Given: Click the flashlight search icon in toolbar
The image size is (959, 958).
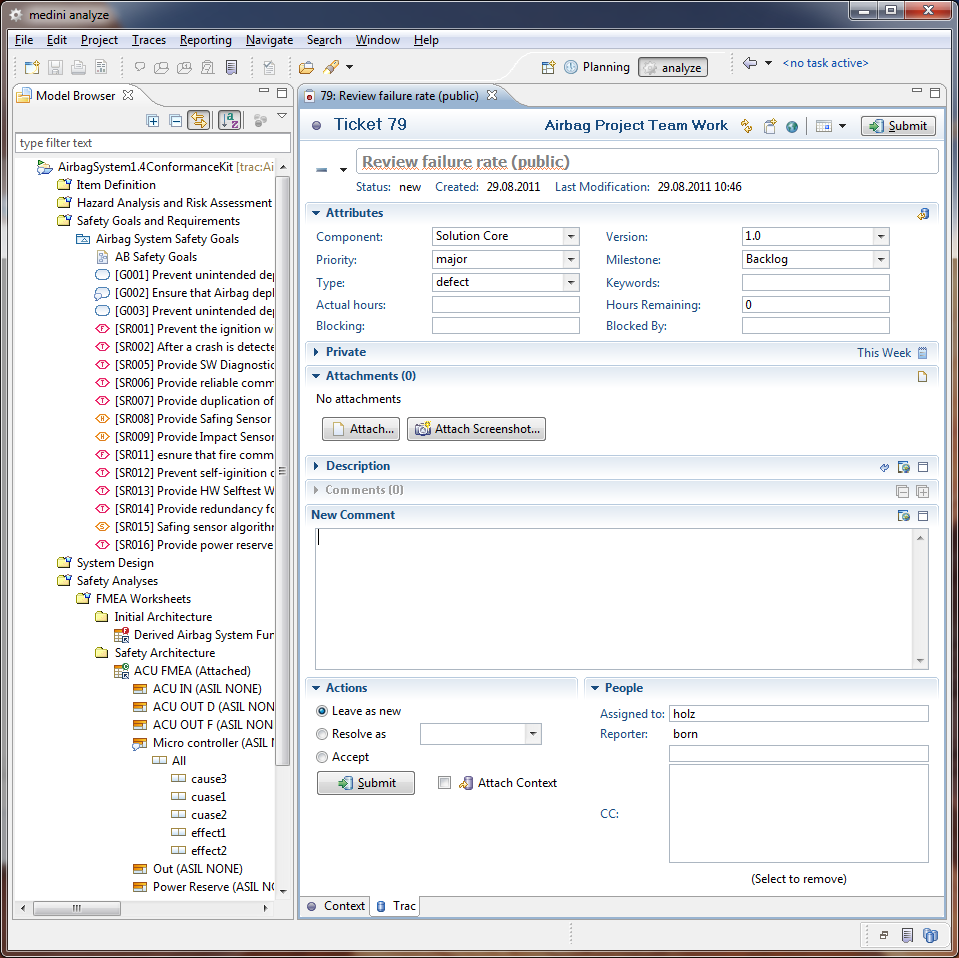Looking at the screenshot, I should point(331,67).
